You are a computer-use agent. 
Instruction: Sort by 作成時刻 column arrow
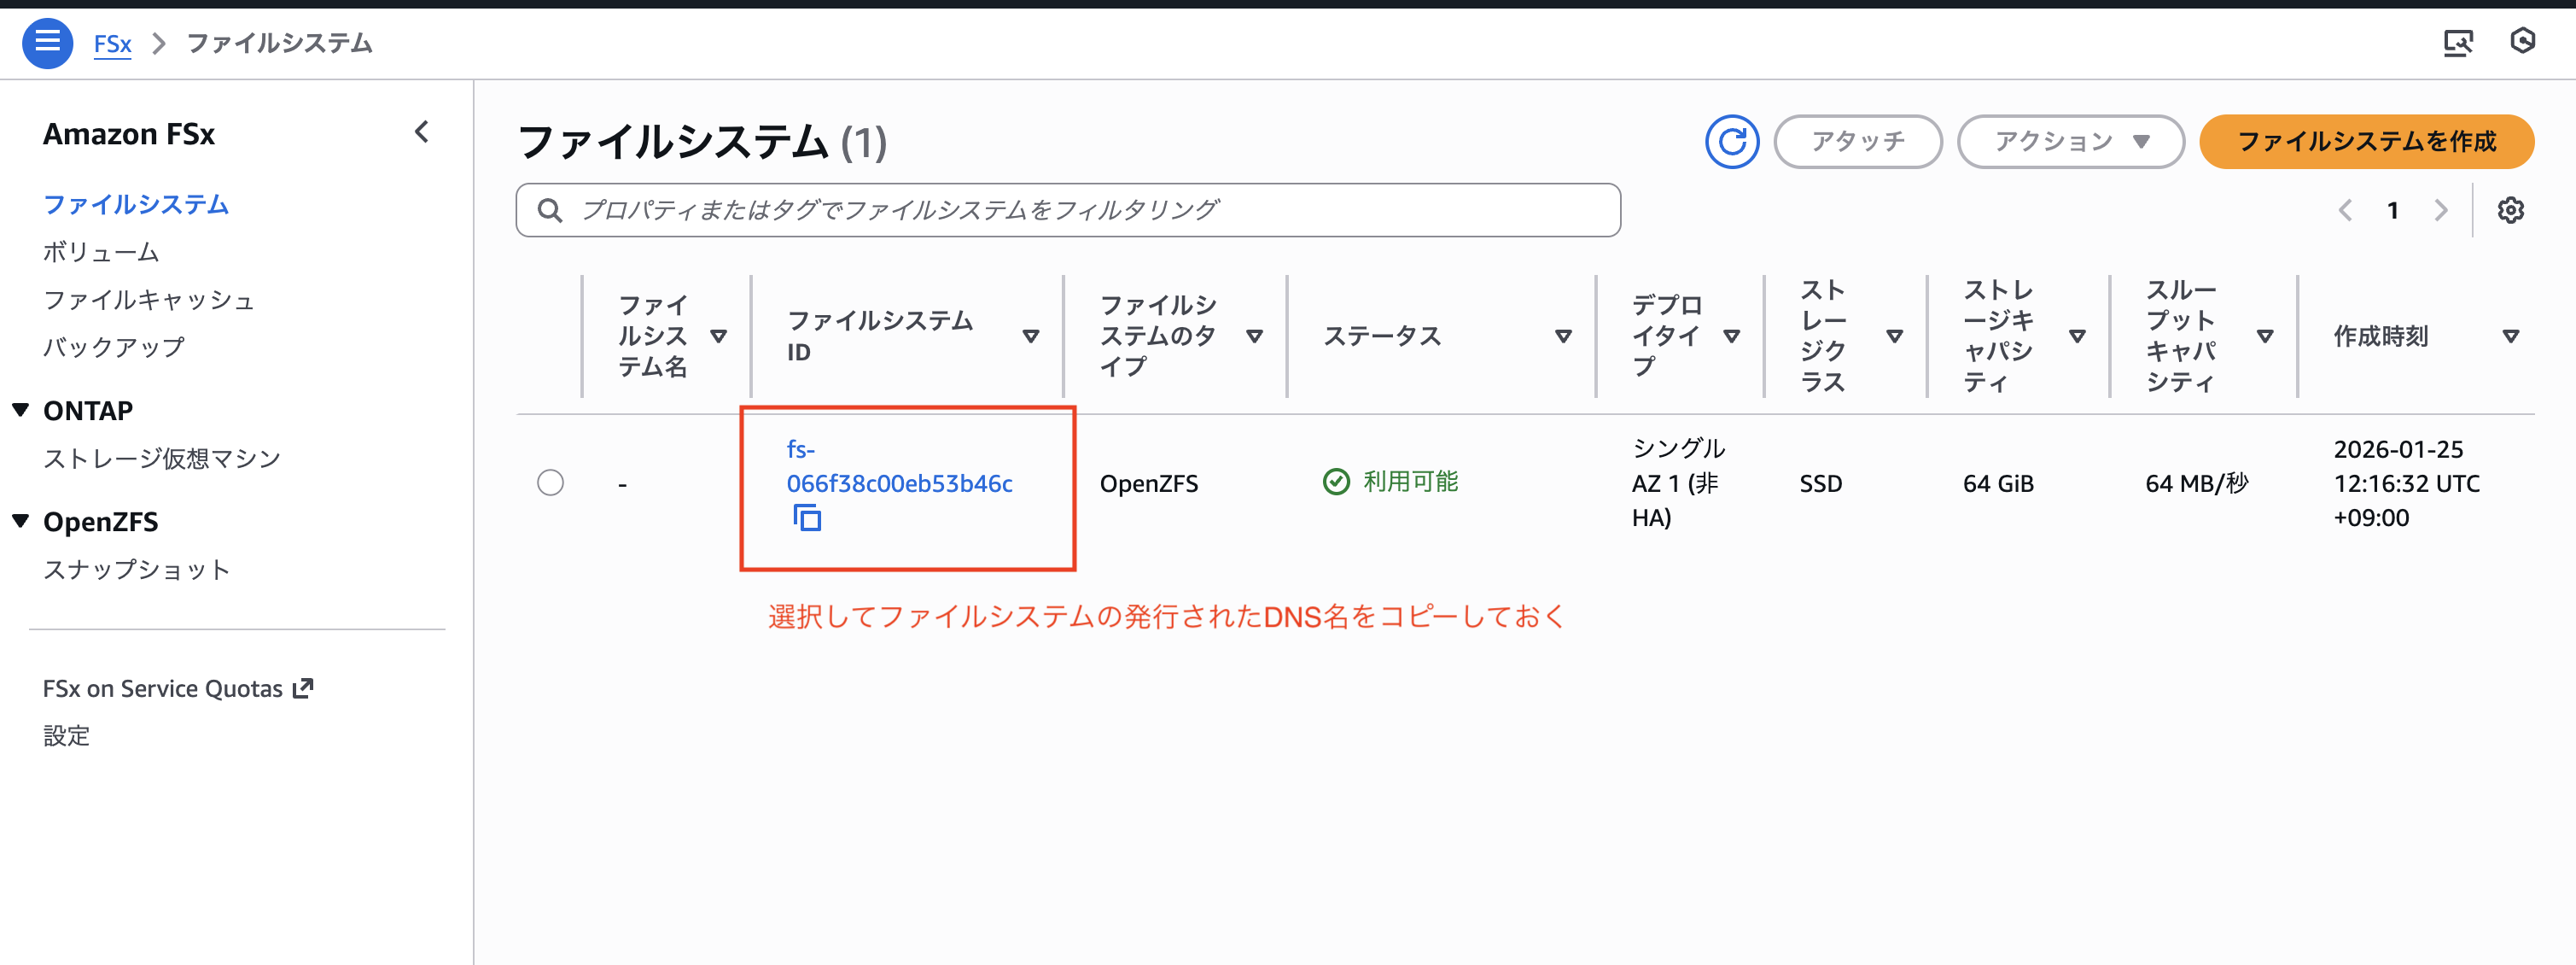coord(2509,337)
